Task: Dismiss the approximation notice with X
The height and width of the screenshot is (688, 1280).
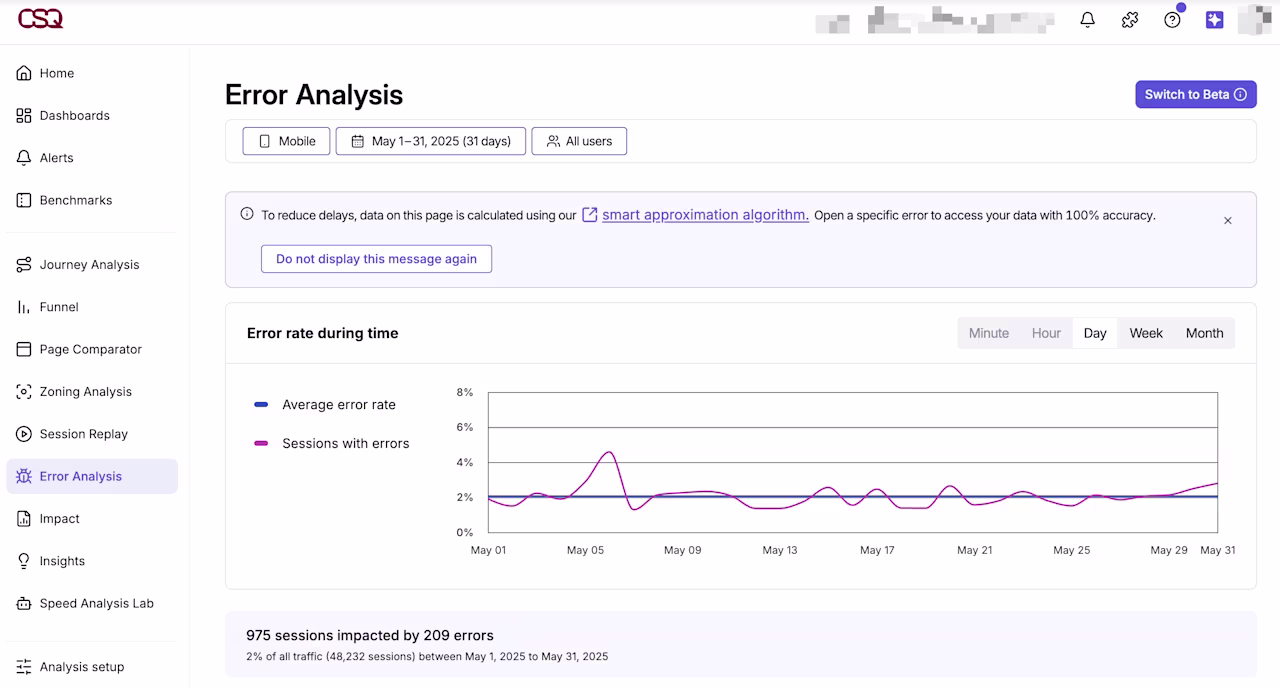Action: [1228, 220]
